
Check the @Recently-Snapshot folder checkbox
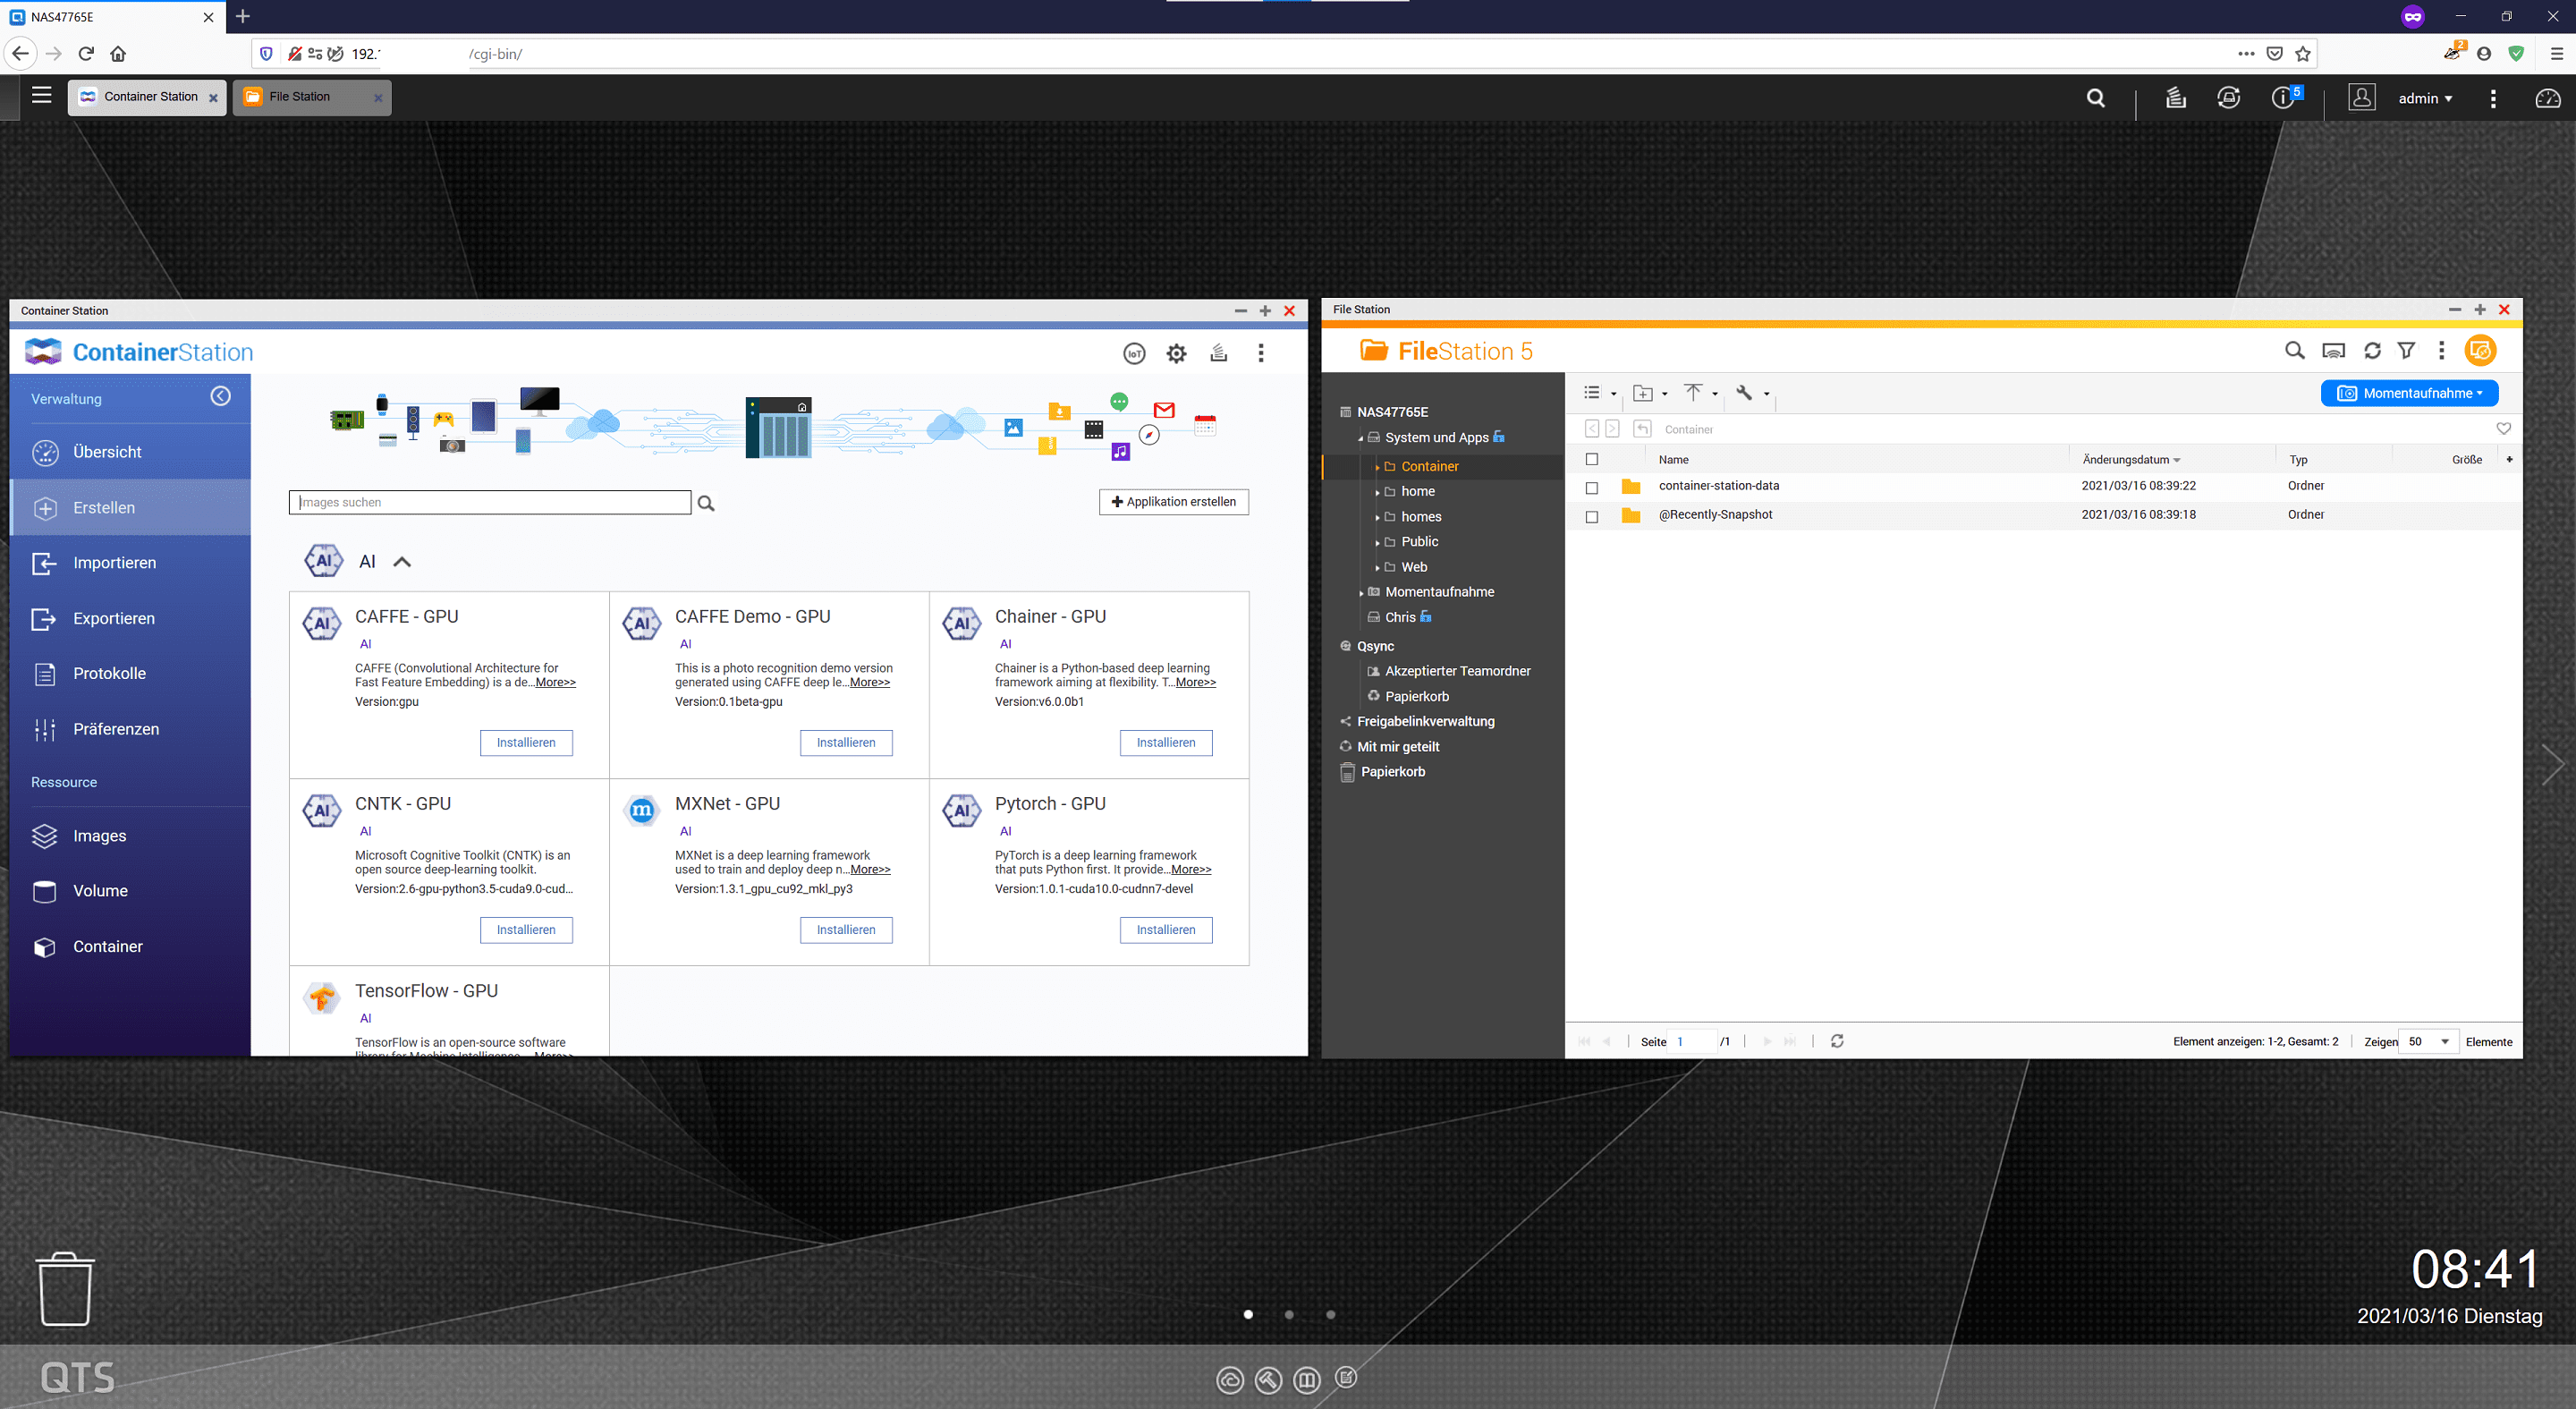[1592, 517]
